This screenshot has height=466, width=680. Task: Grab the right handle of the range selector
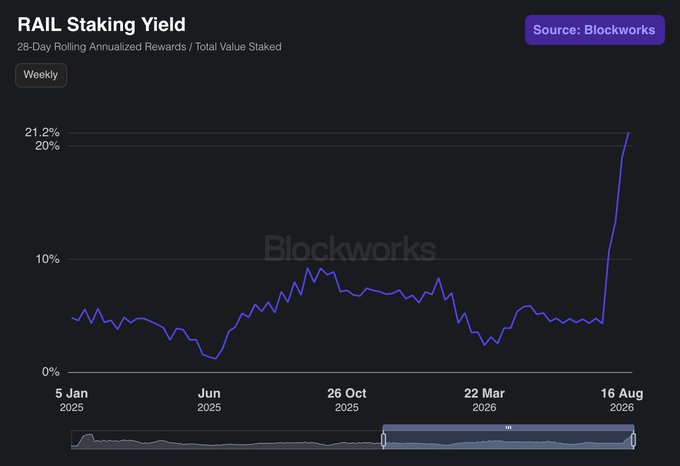click(x=633, y=440)
